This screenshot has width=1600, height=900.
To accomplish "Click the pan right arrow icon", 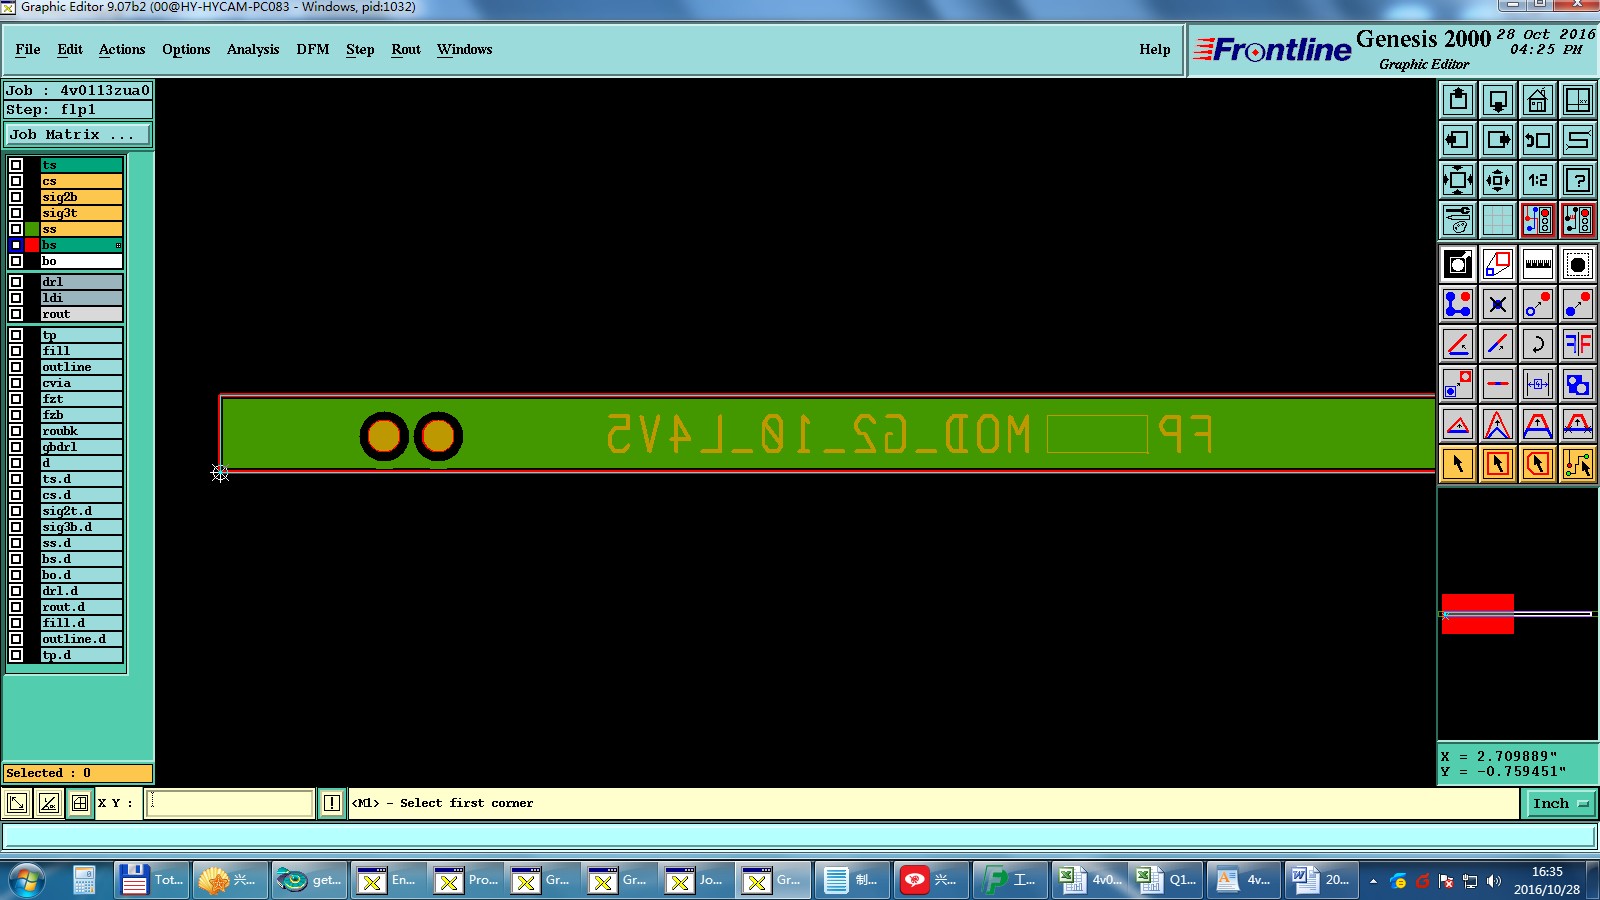I will 1498,140.
